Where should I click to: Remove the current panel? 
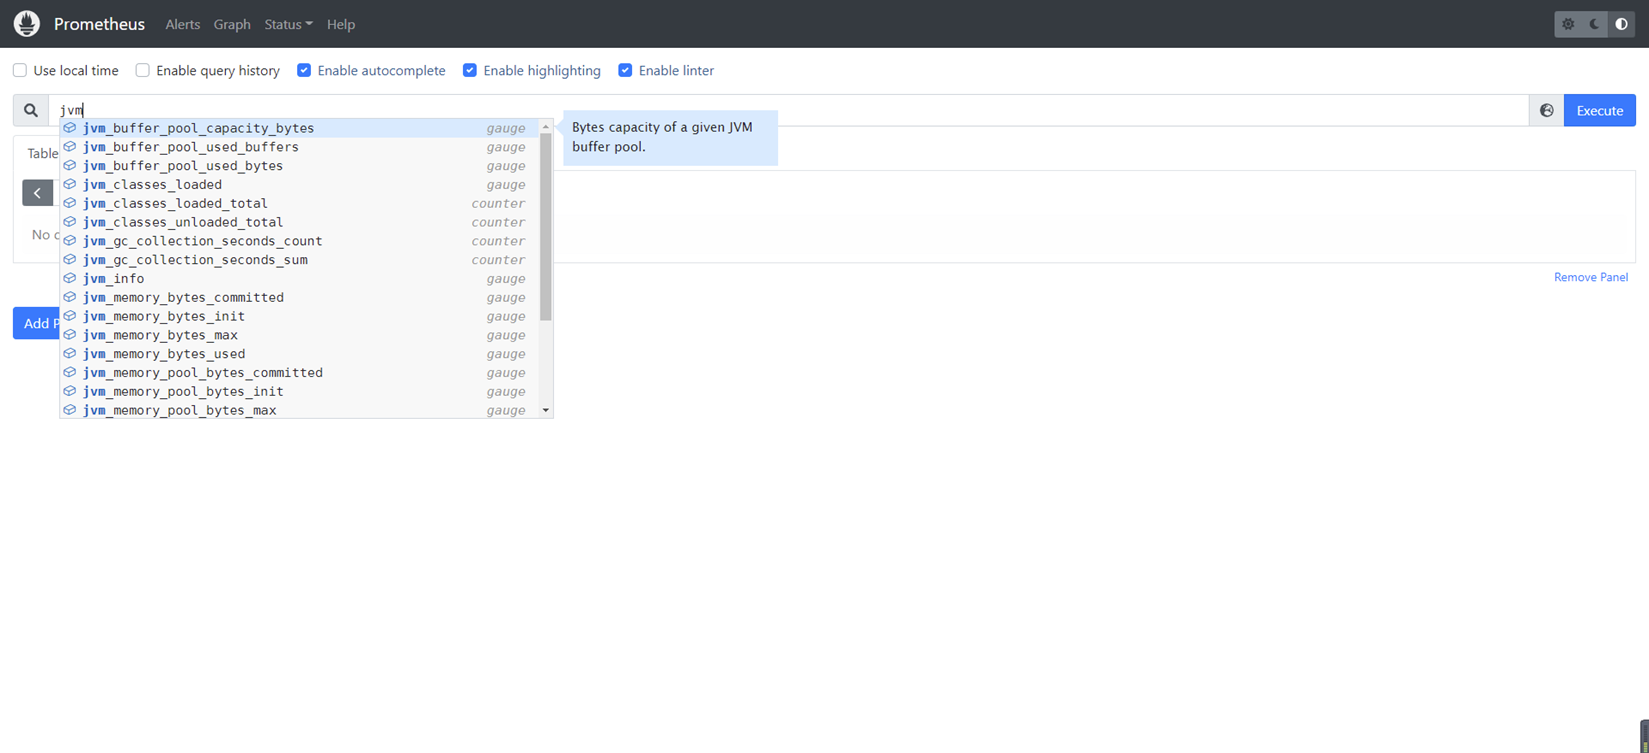tap(1590, 277)
